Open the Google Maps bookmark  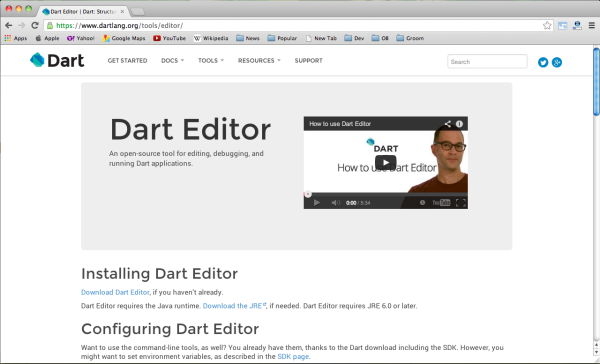[124, 38]
